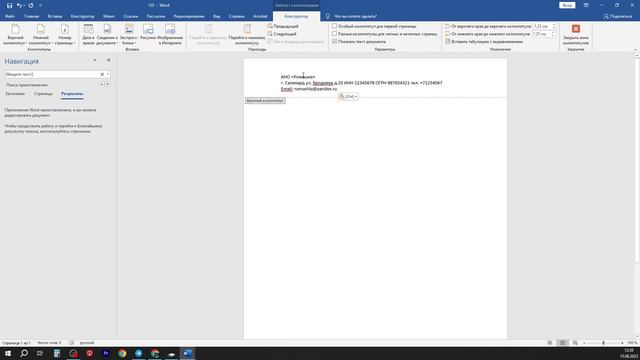Open Сведения о документе document info
Viewport: 640px width, 360px height.
[x=107, y=34]
